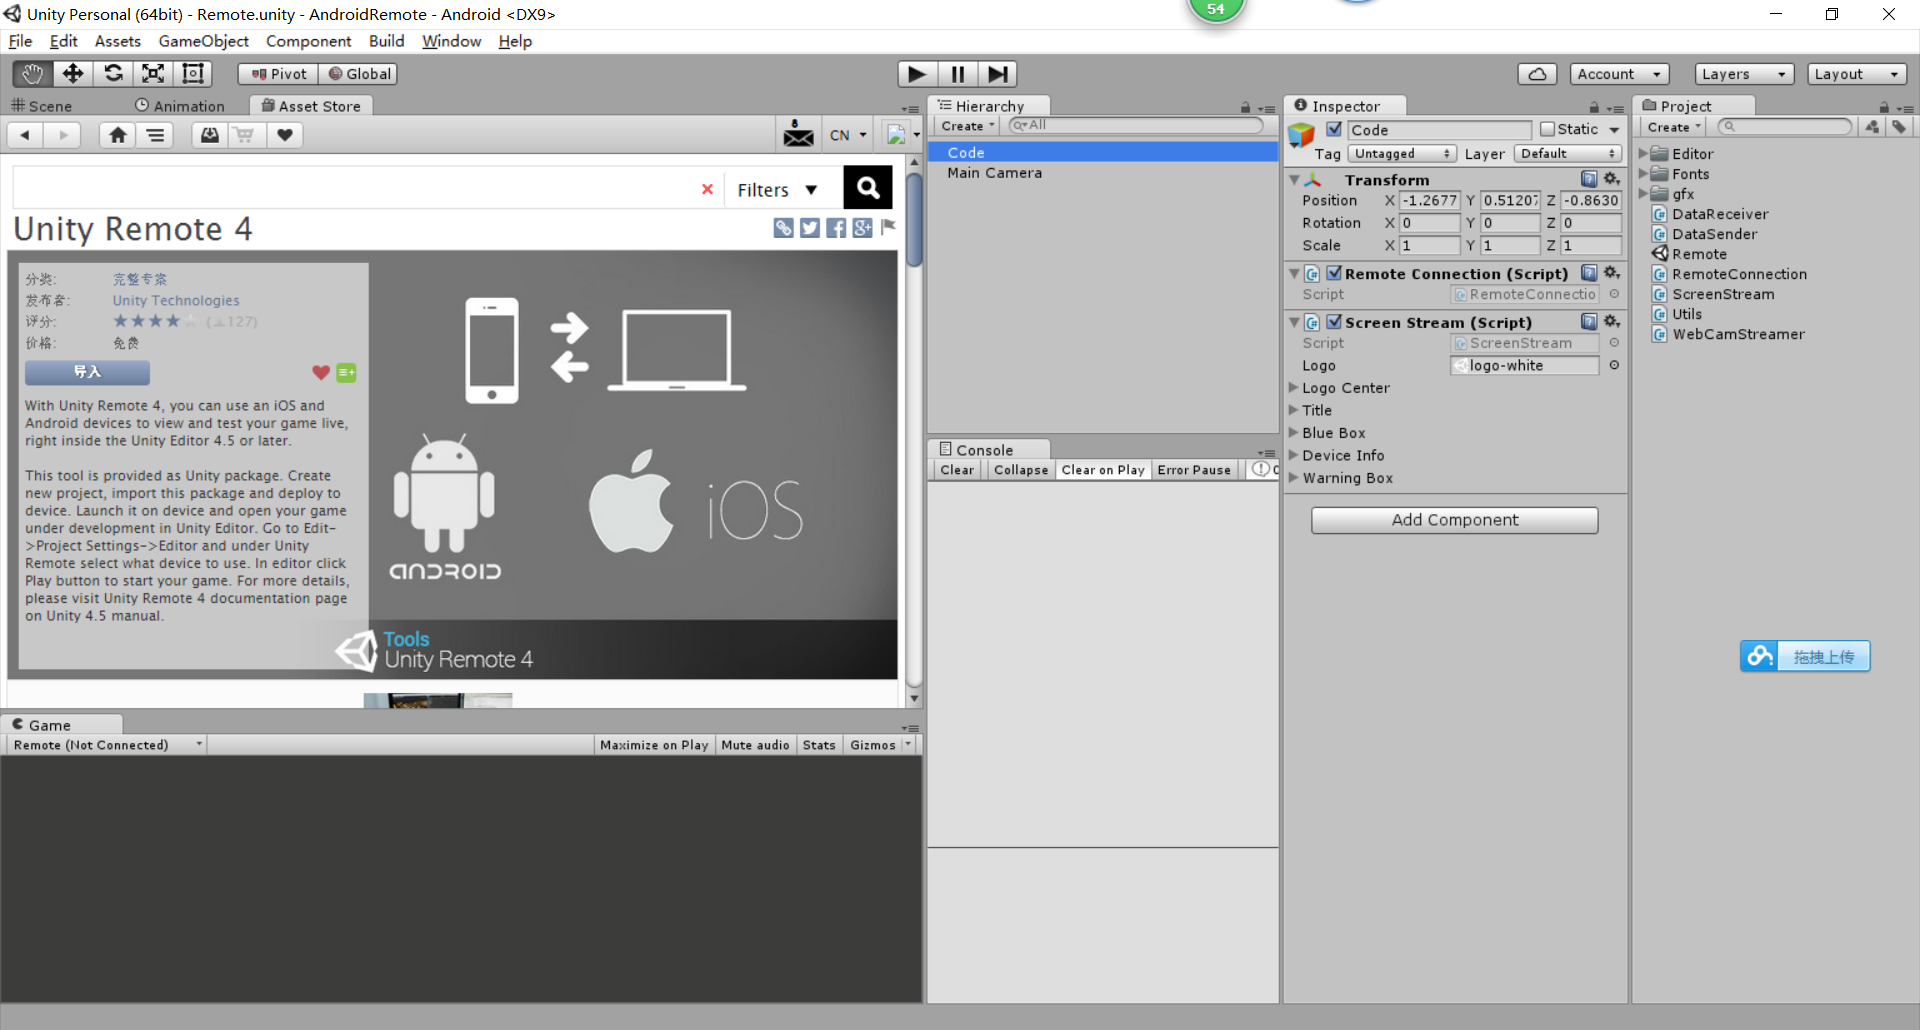The height and width of the screenshot is (1030, 1920).
Task: Click the Play button
Action: click(x=917, y=74)
